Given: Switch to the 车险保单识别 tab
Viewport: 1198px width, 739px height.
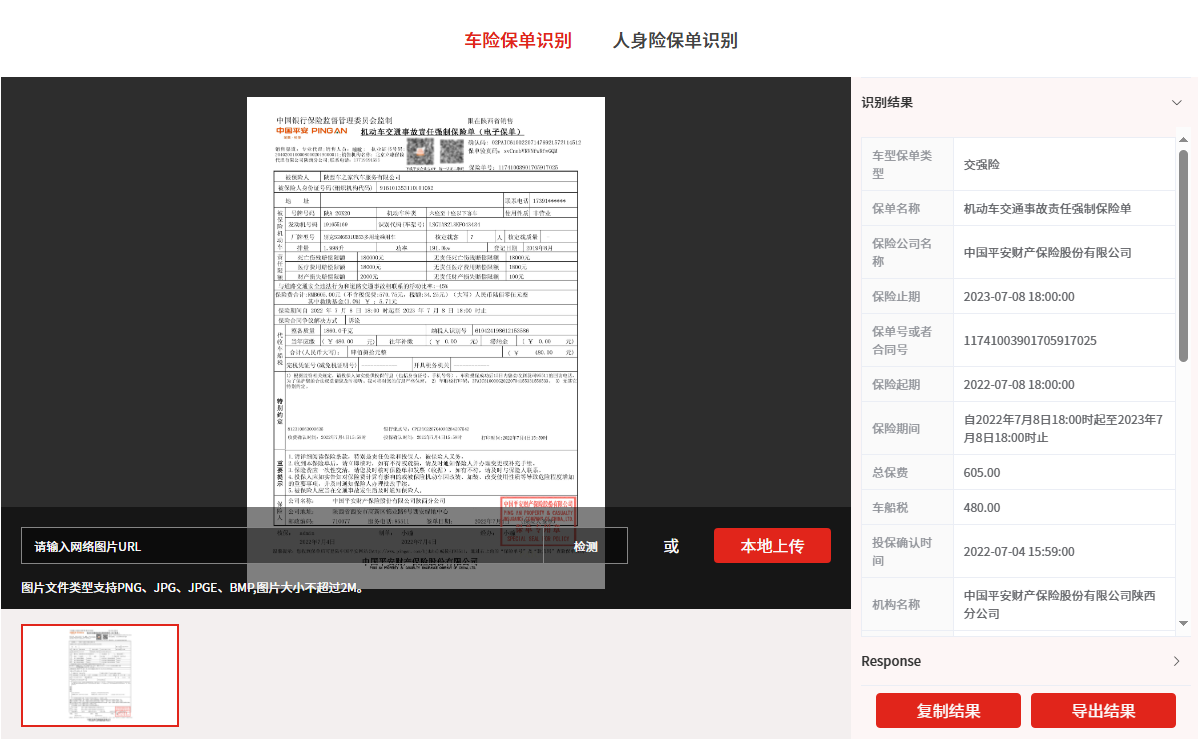Looking at the screenshot, I should click(x=518, y=40).
